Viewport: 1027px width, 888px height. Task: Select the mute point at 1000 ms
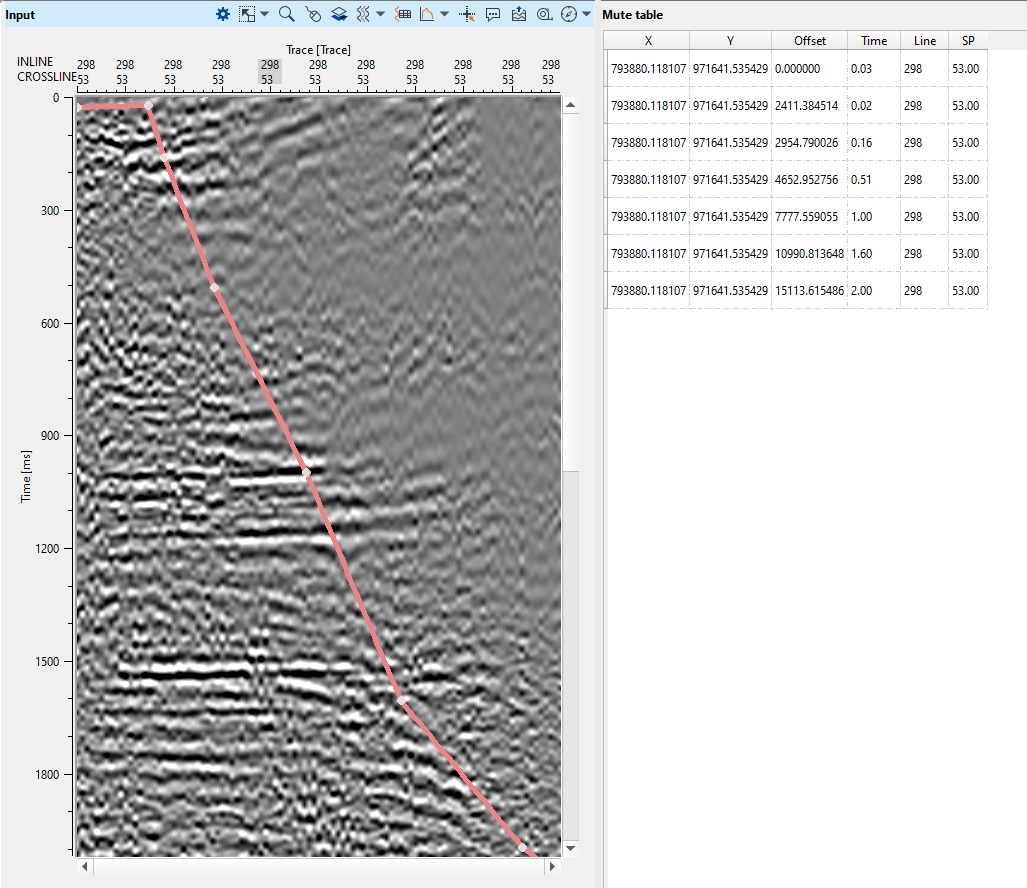tap(307, 472)
